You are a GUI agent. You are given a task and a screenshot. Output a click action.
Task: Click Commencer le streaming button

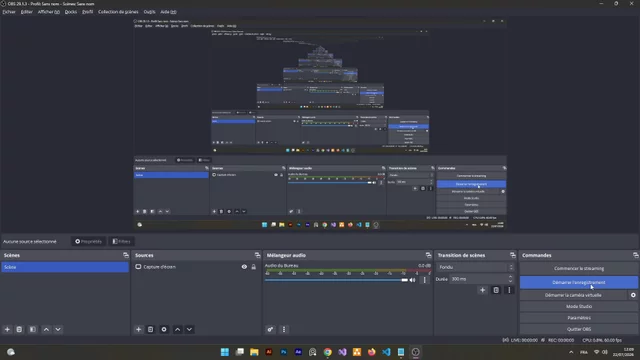pyautogui.click(x=579, y=269)
